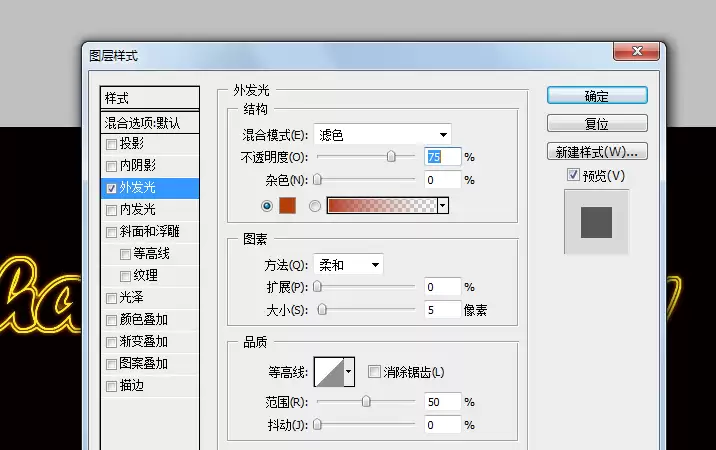This screenshot has width=716, height=450.
Task: Click the 确定 OK button
Action: coord(597,96)
